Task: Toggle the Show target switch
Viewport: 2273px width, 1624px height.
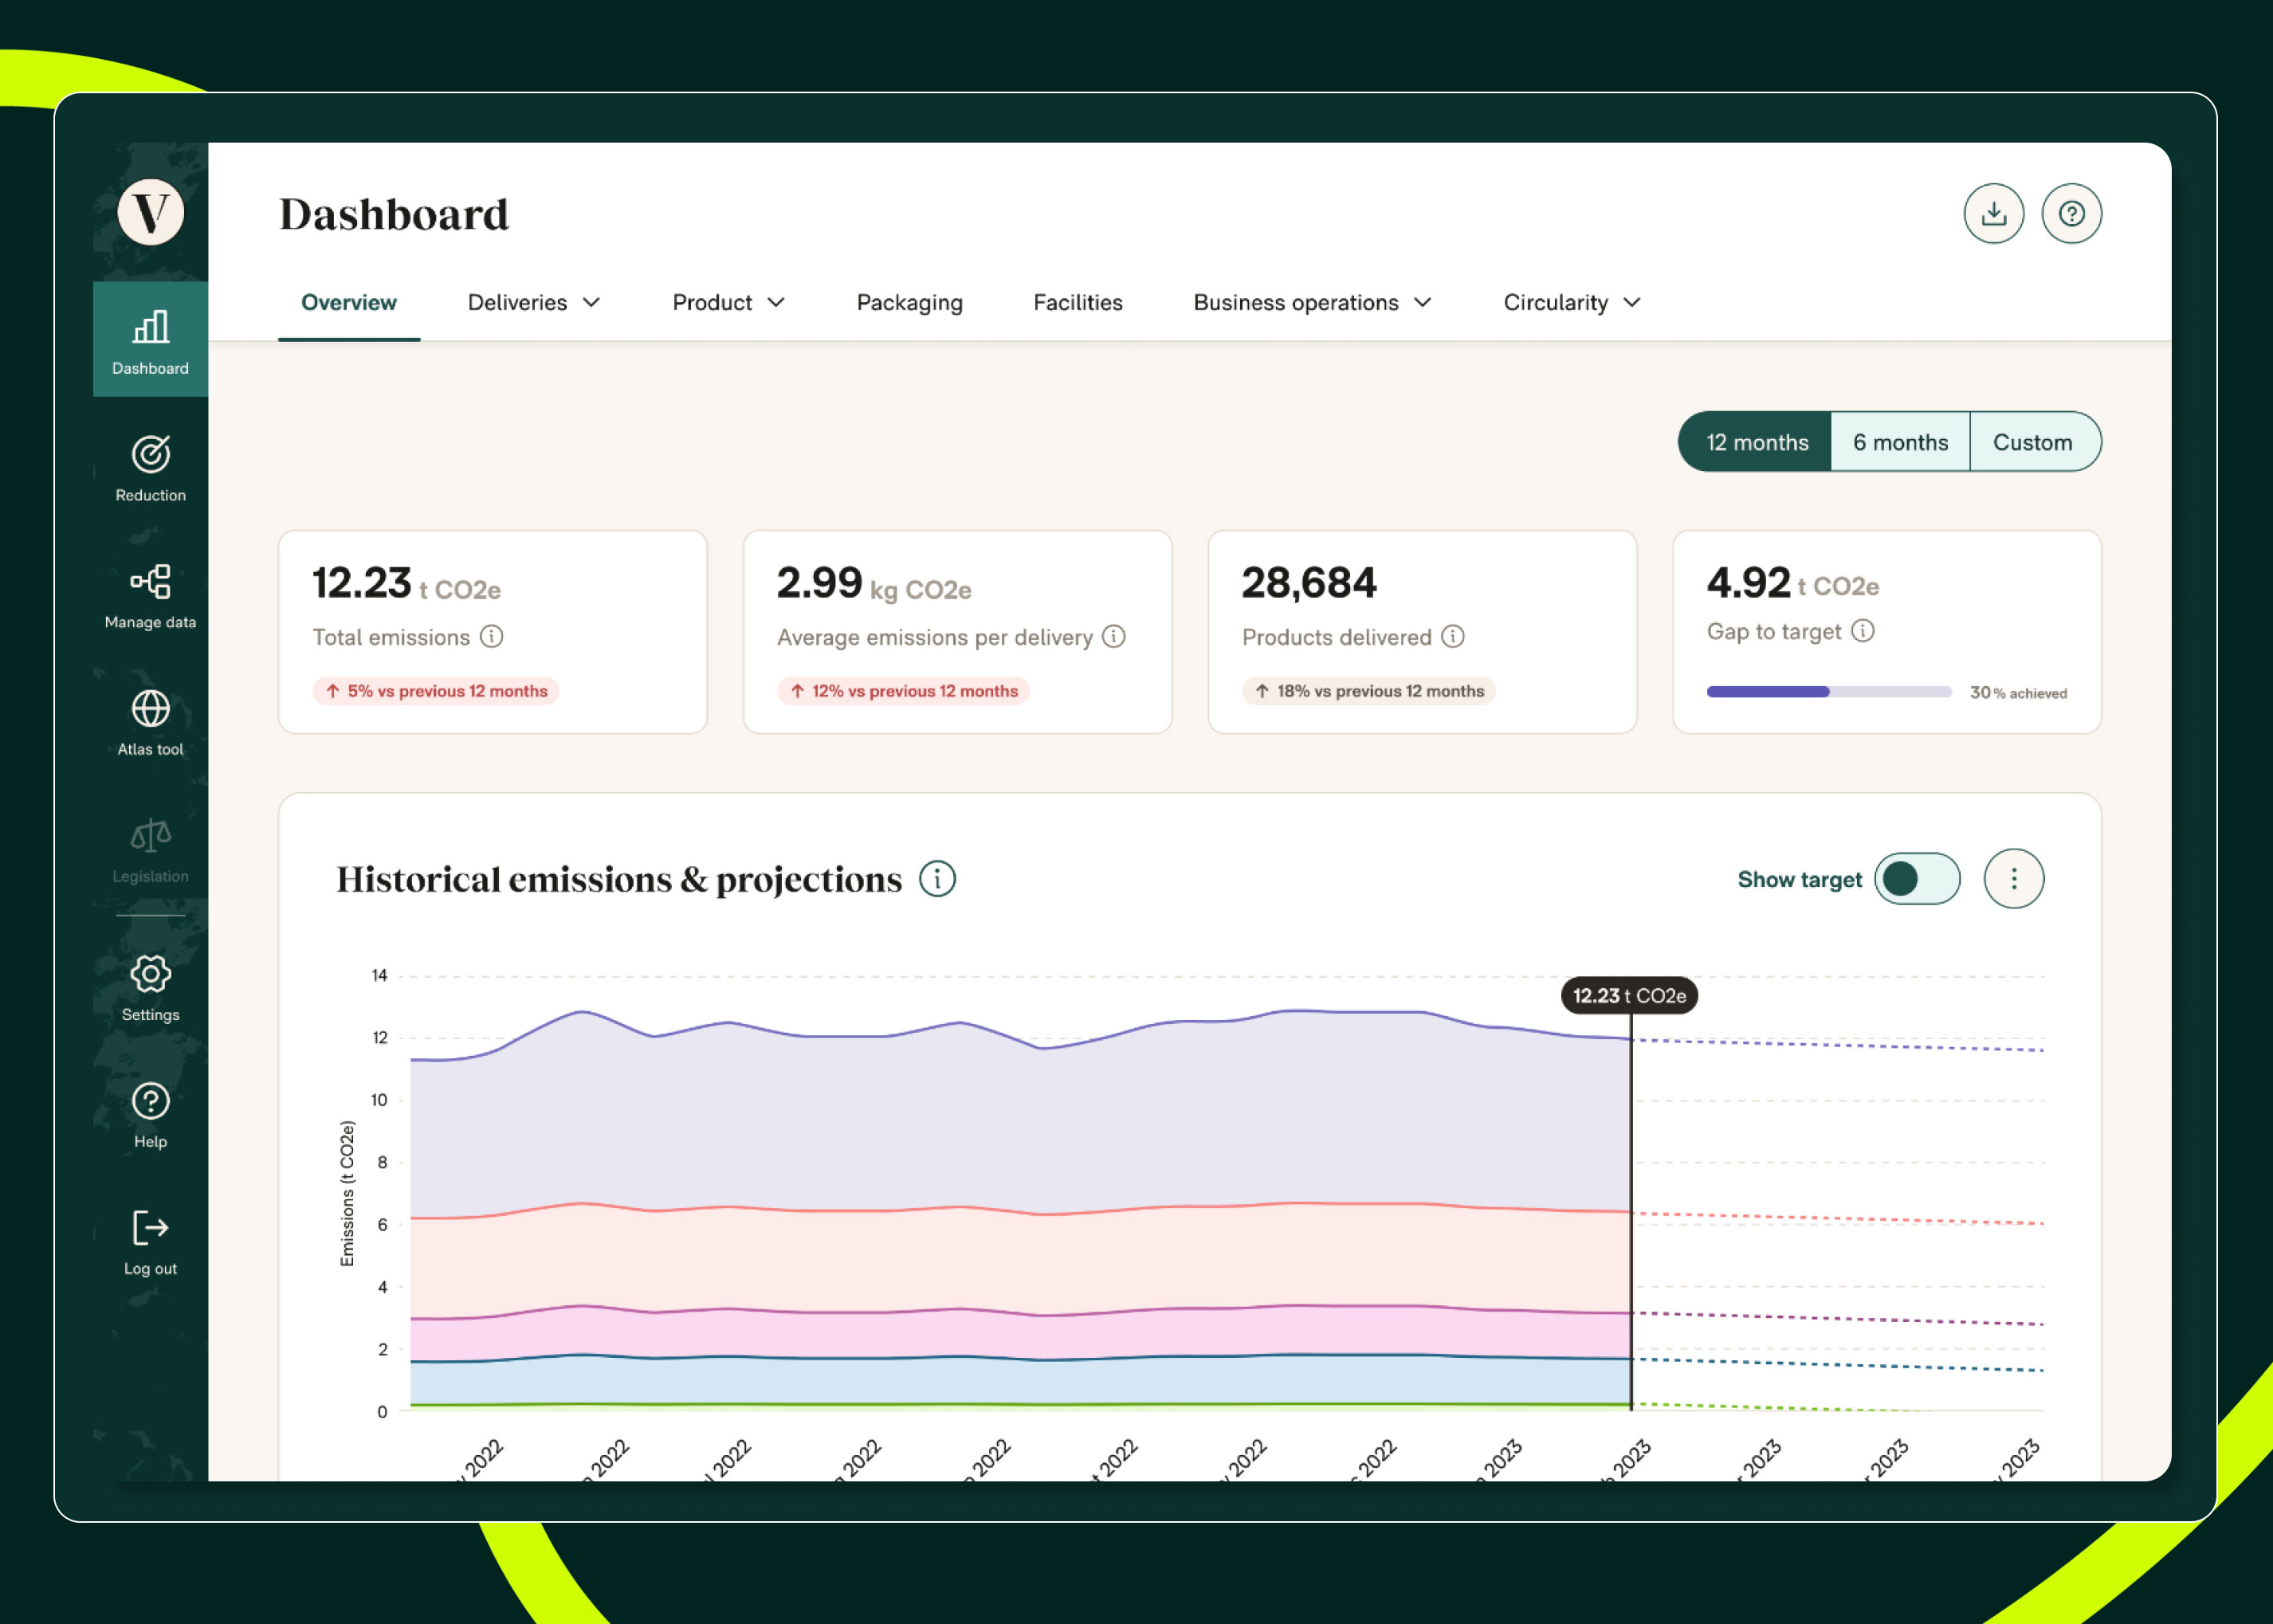Action: pos(1916,879)
